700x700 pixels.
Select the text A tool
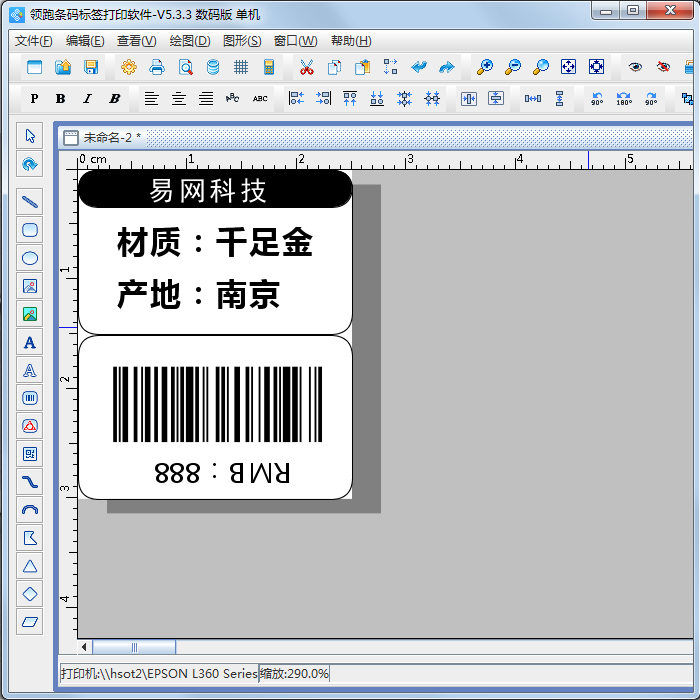30,342
